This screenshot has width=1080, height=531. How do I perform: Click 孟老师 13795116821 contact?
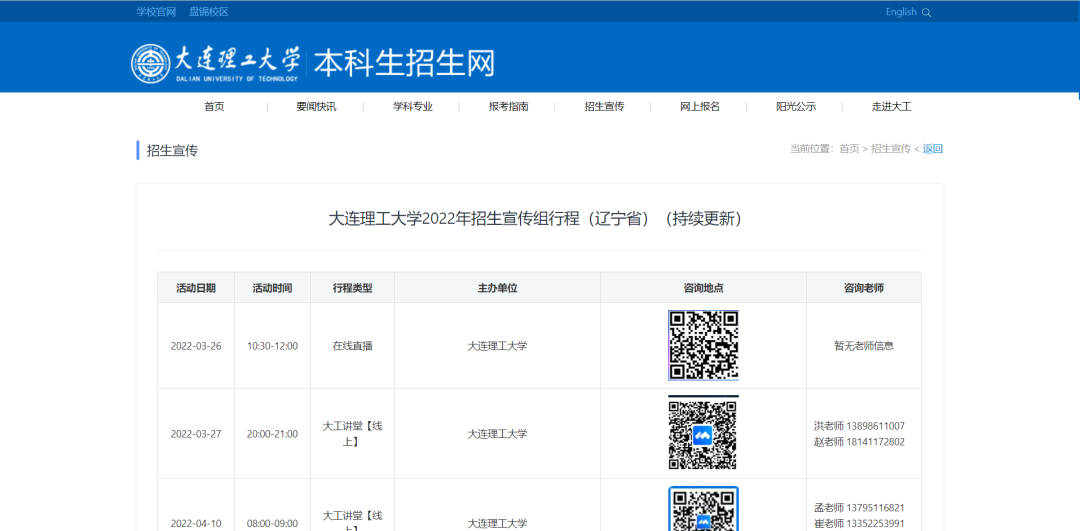click(x=860, y=508)
